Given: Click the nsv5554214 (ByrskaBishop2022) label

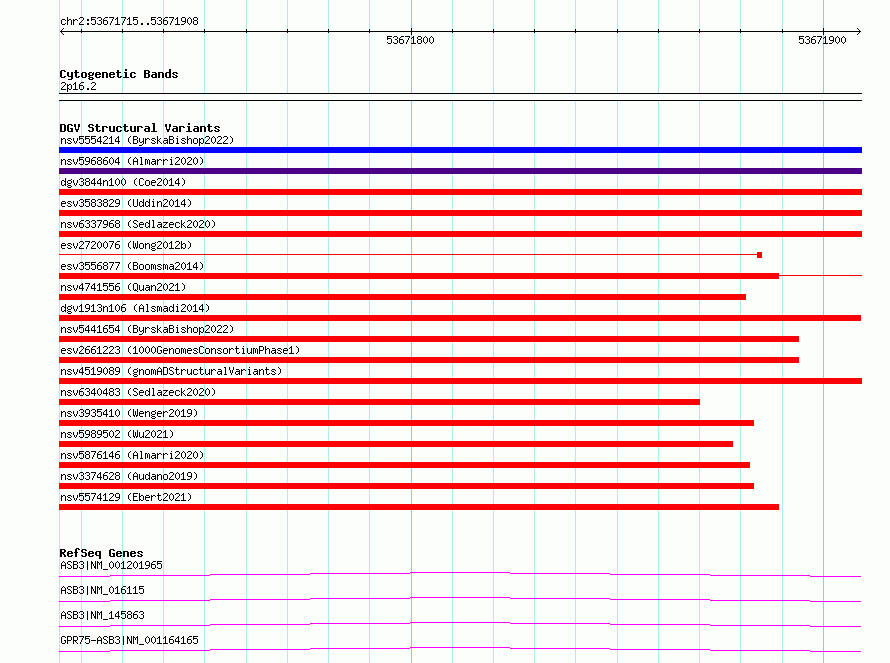Looking at the screenshot, I should [x=147, y=140].
